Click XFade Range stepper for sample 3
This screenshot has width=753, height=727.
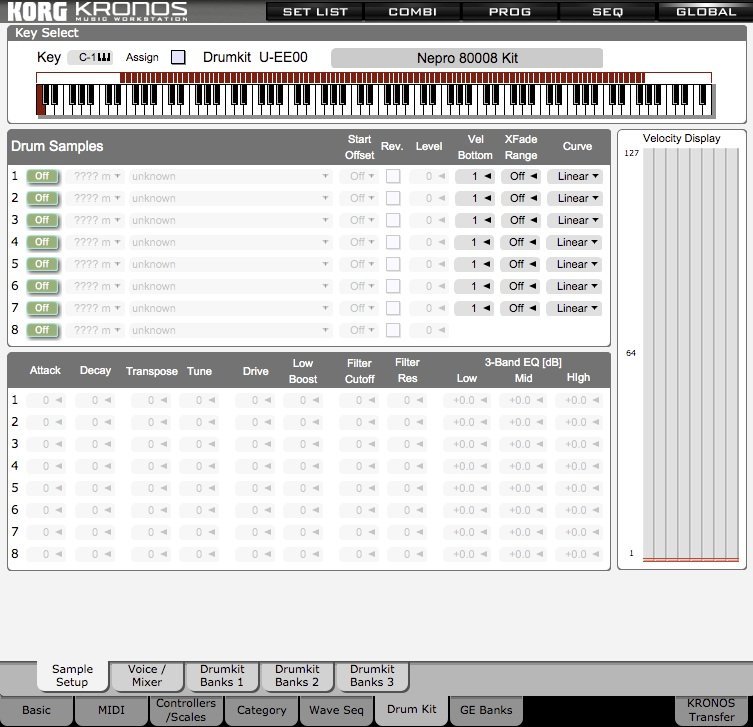click(x=521, y=220)
